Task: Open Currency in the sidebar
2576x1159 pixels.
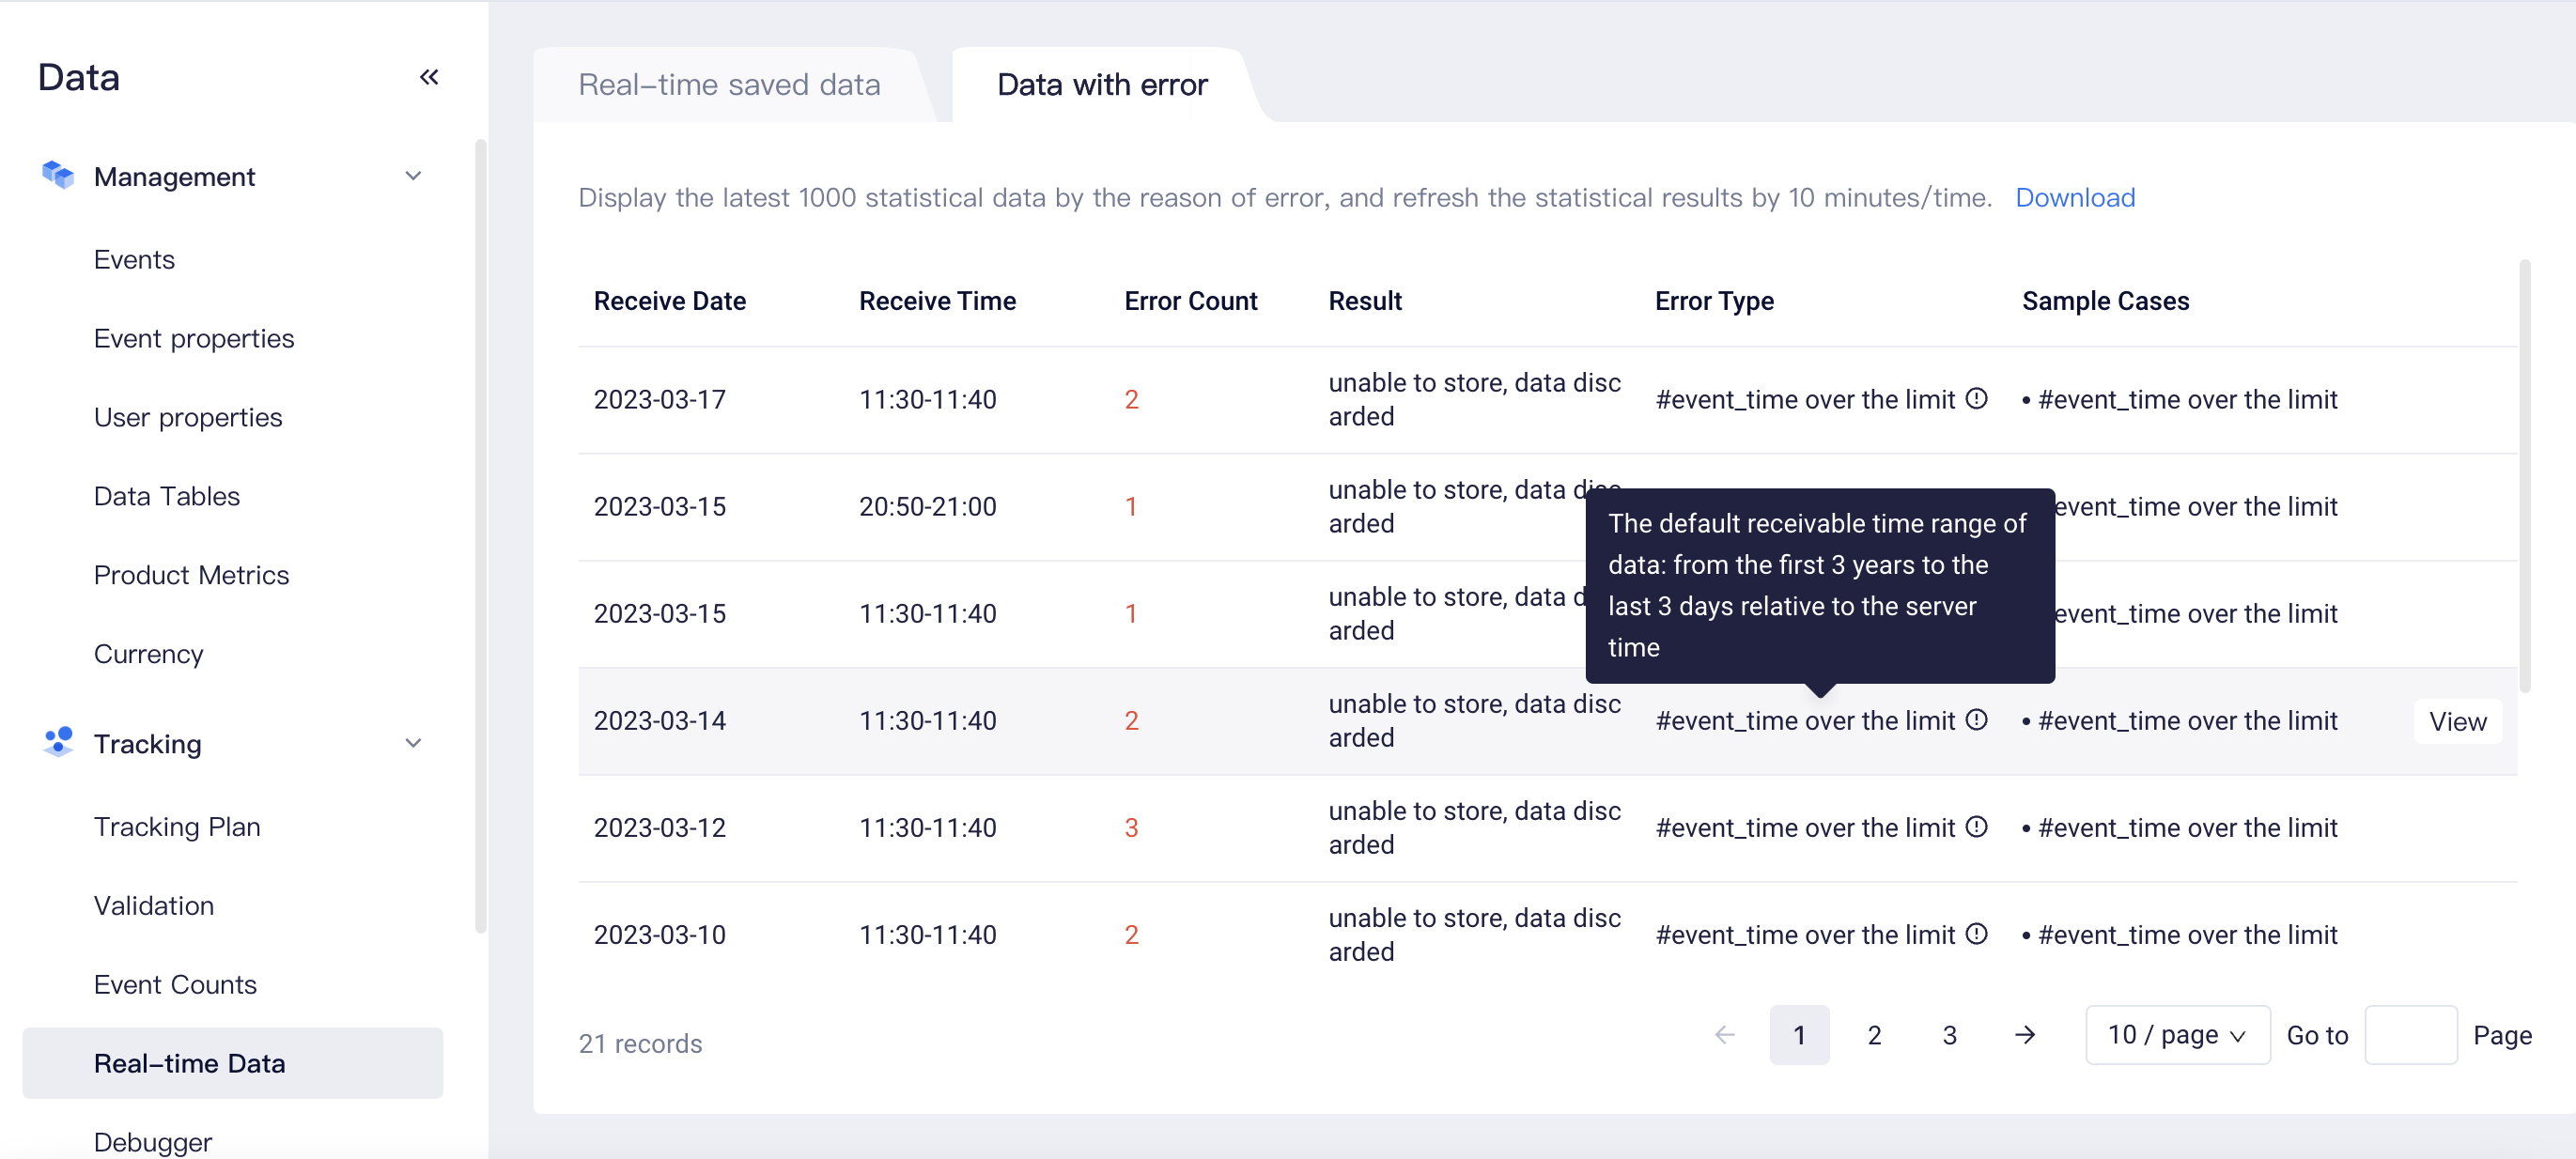Action: (148, 654)
